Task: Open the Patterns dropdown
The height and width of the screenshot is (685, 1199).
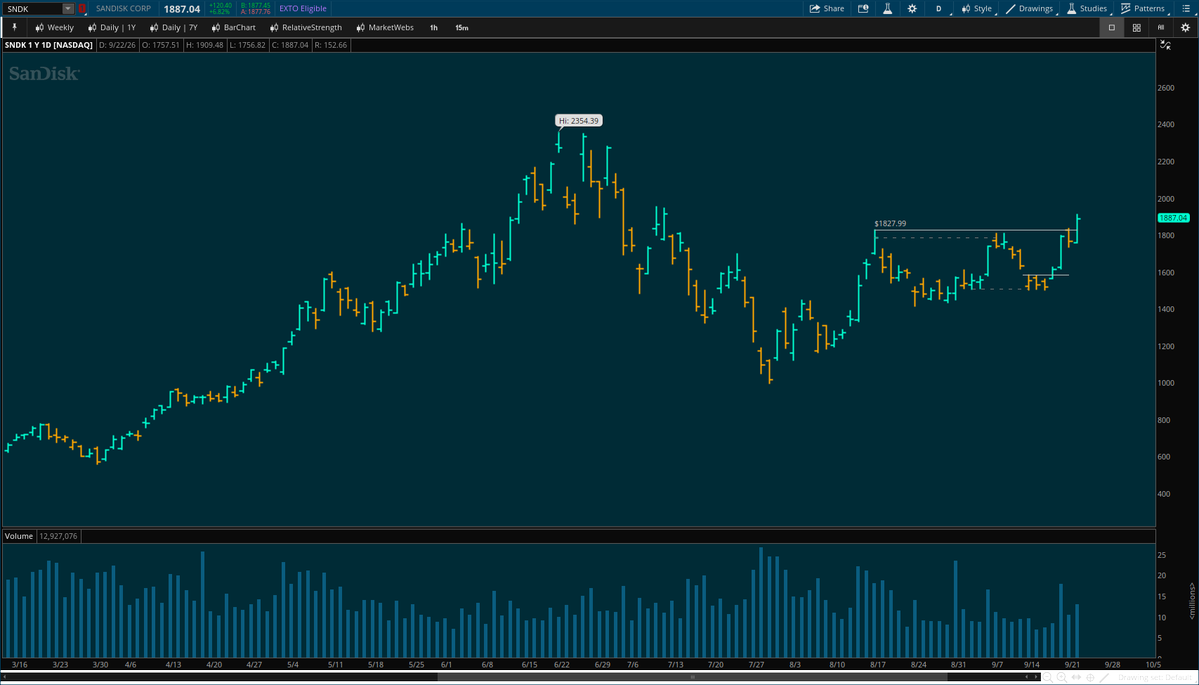Action: (1144, 8)
